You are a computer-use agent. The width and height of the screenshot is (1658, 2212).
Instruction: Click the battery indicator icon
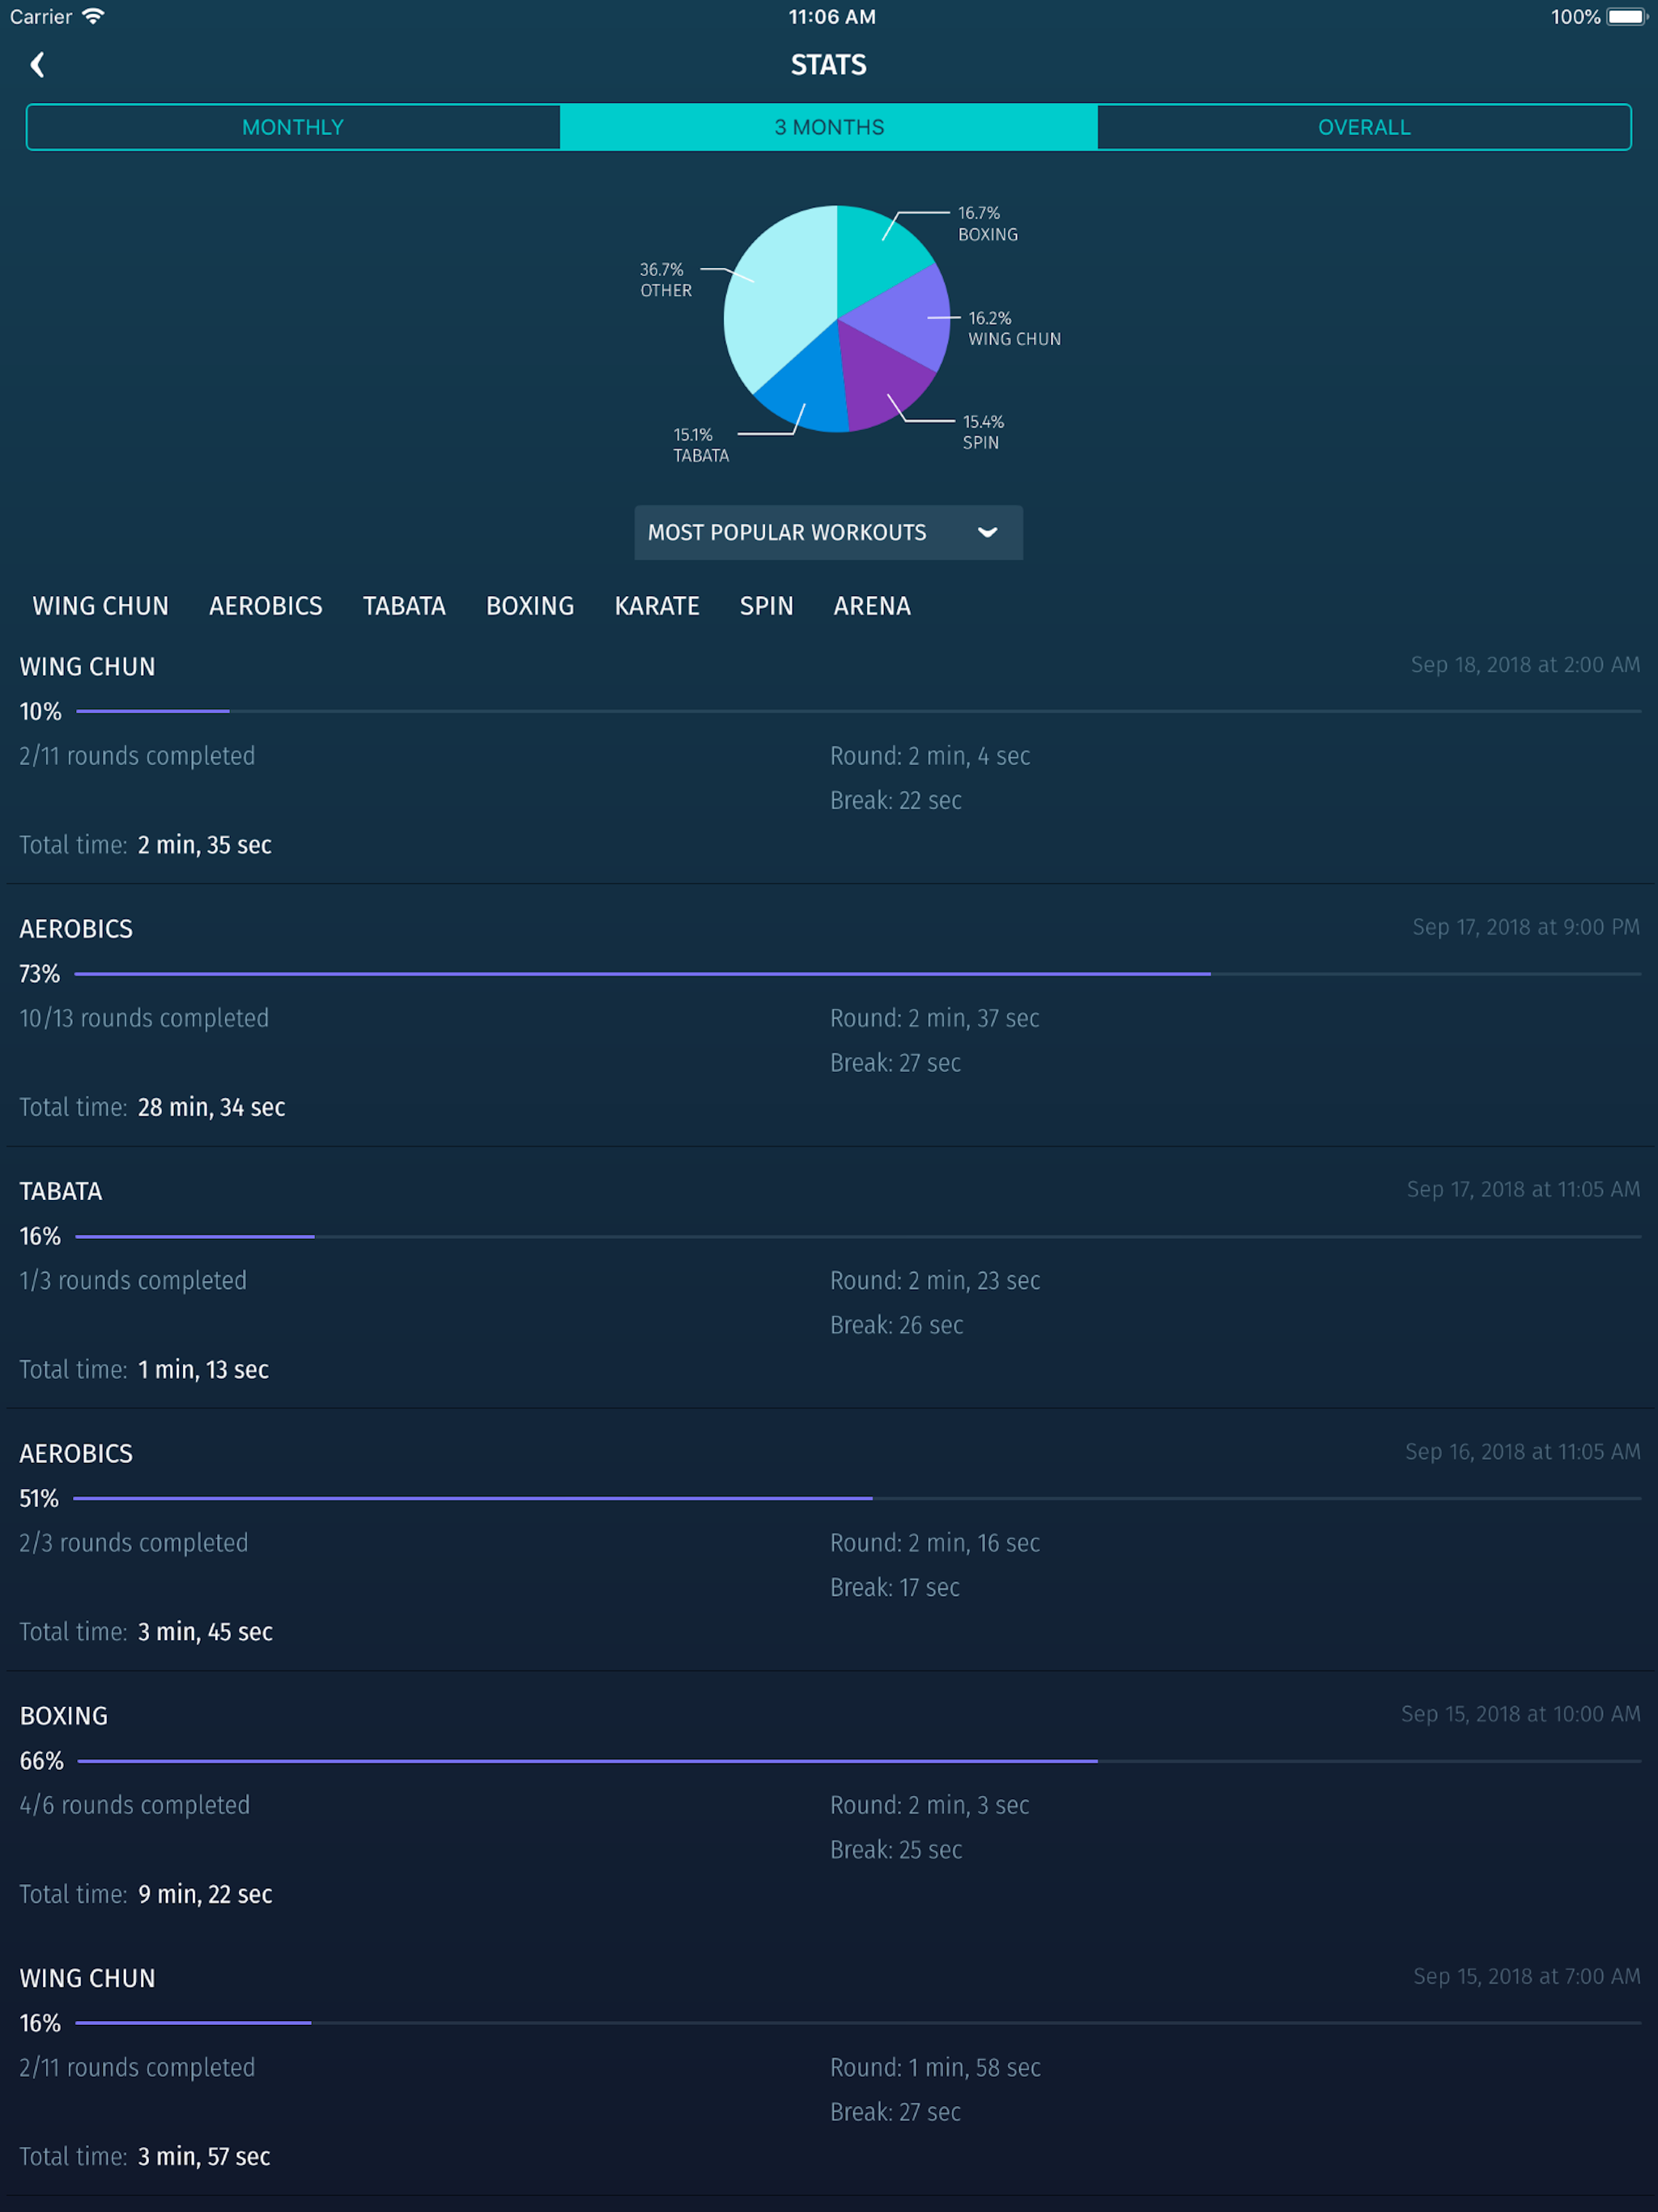[1625, 16]
